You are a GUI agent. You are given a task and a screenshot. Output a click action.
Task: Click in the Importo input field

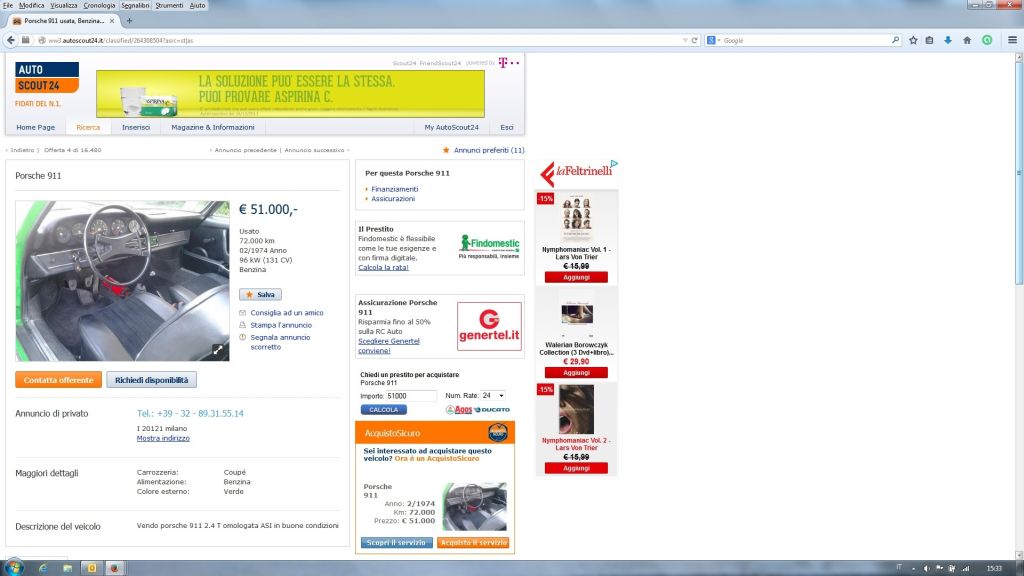pos(411,396)
